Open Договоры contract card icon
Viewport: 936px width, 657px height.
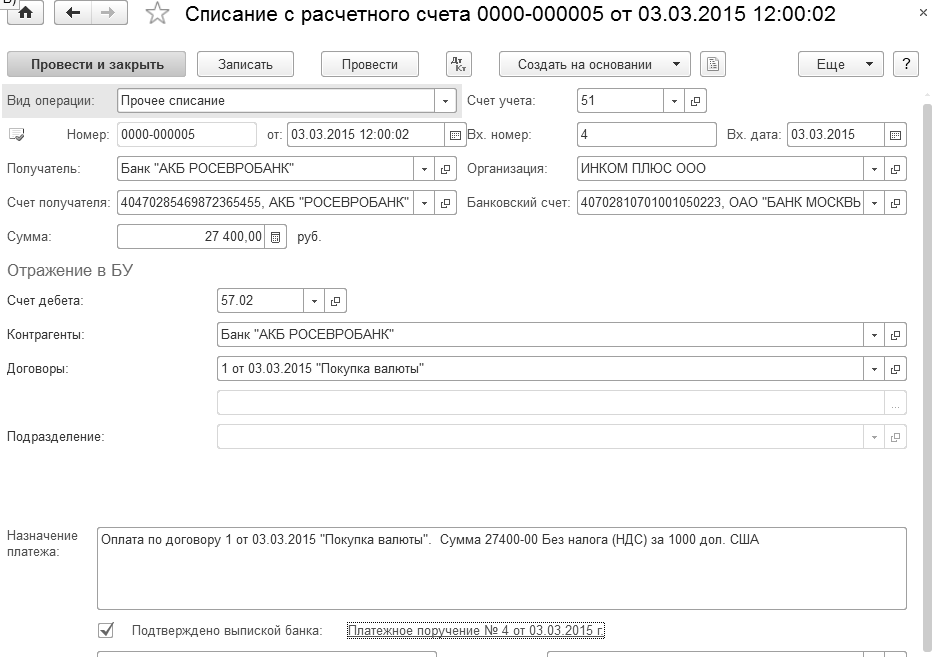pyautogui.click(x=895, y=369)
